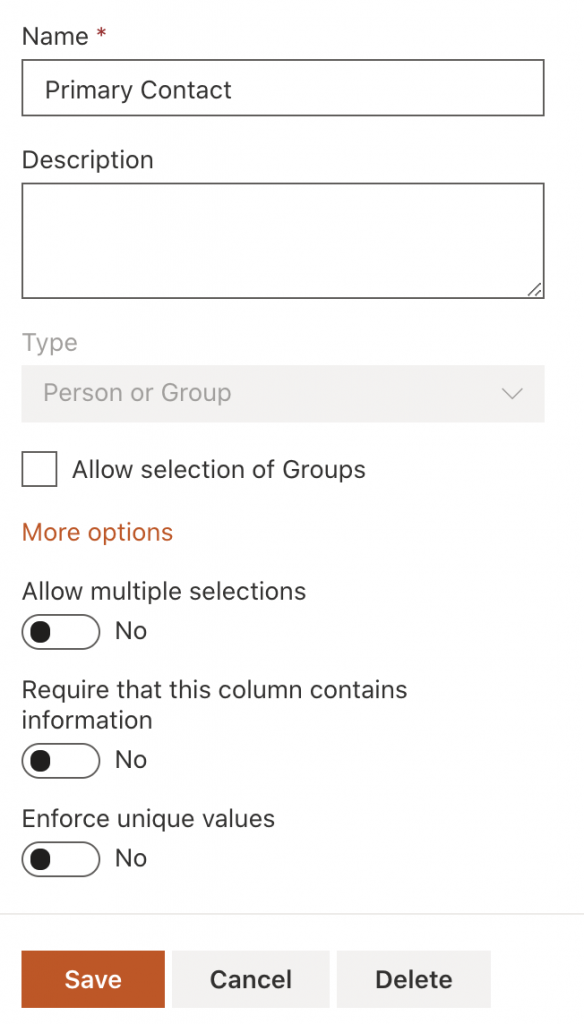Click the Description text area
Screen dimensions: 584x1024
tap(283, 240)
